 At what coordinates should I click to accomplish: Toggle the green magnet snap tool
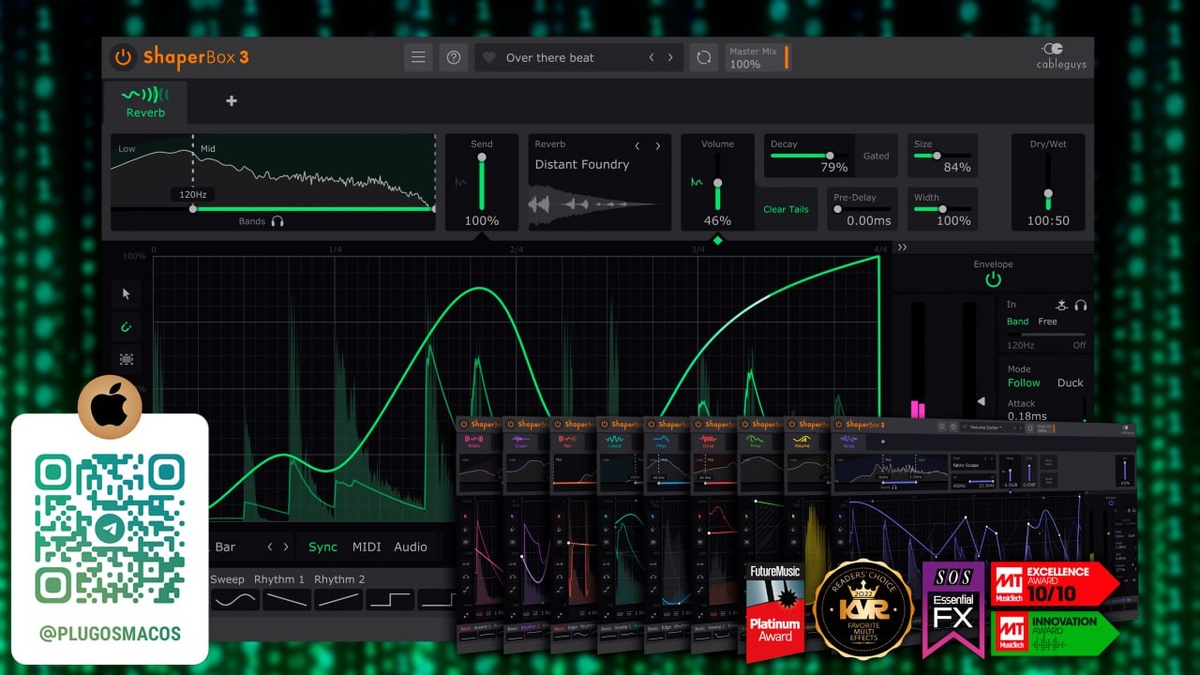127,327
